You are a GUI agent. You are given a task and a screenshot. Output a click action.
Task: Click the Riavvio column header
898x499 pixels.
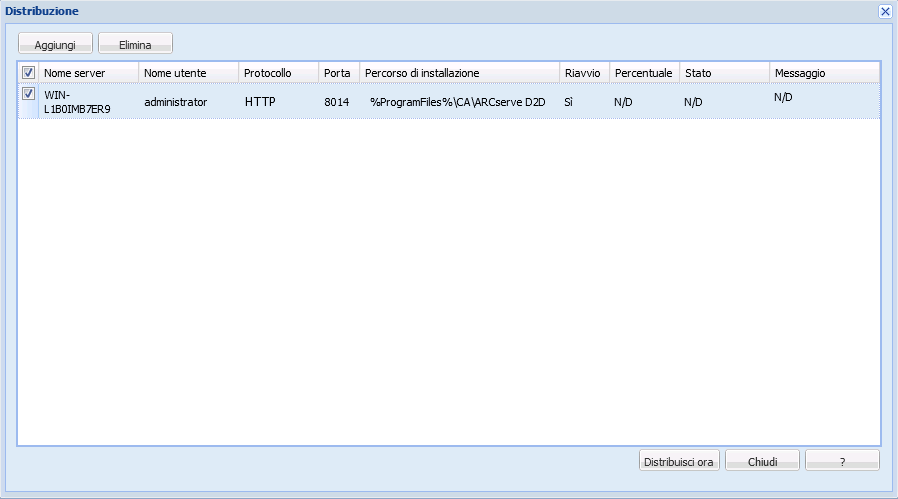click(585, 73)
